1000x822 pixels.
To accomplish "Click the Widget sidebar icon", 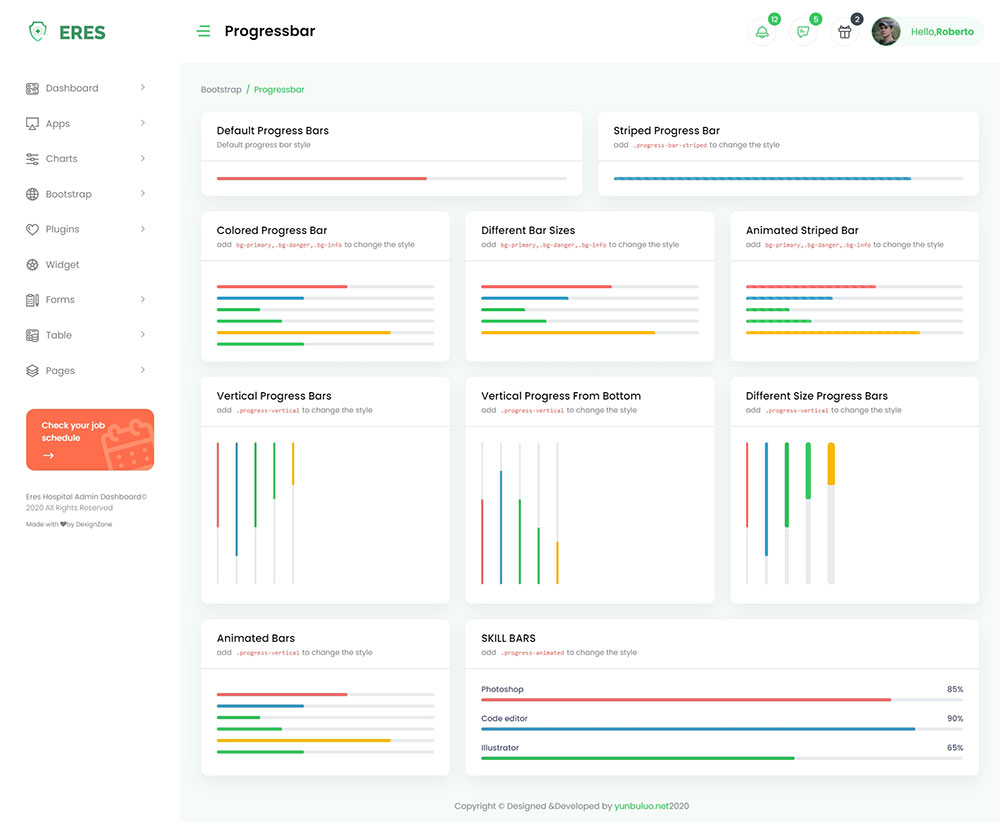I will (x=32, y=265).
